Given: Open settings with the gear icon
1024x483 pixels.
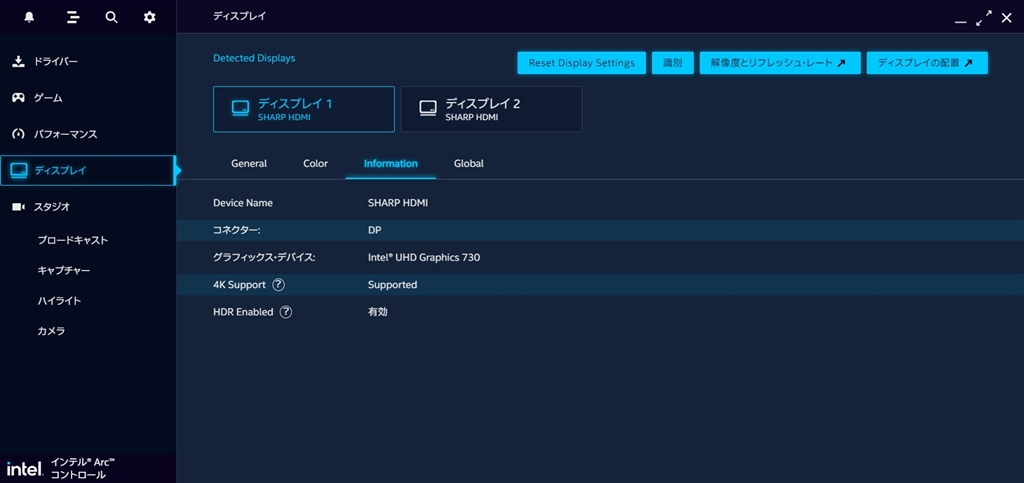Looking at the screenshot, I should click(150, 18).
